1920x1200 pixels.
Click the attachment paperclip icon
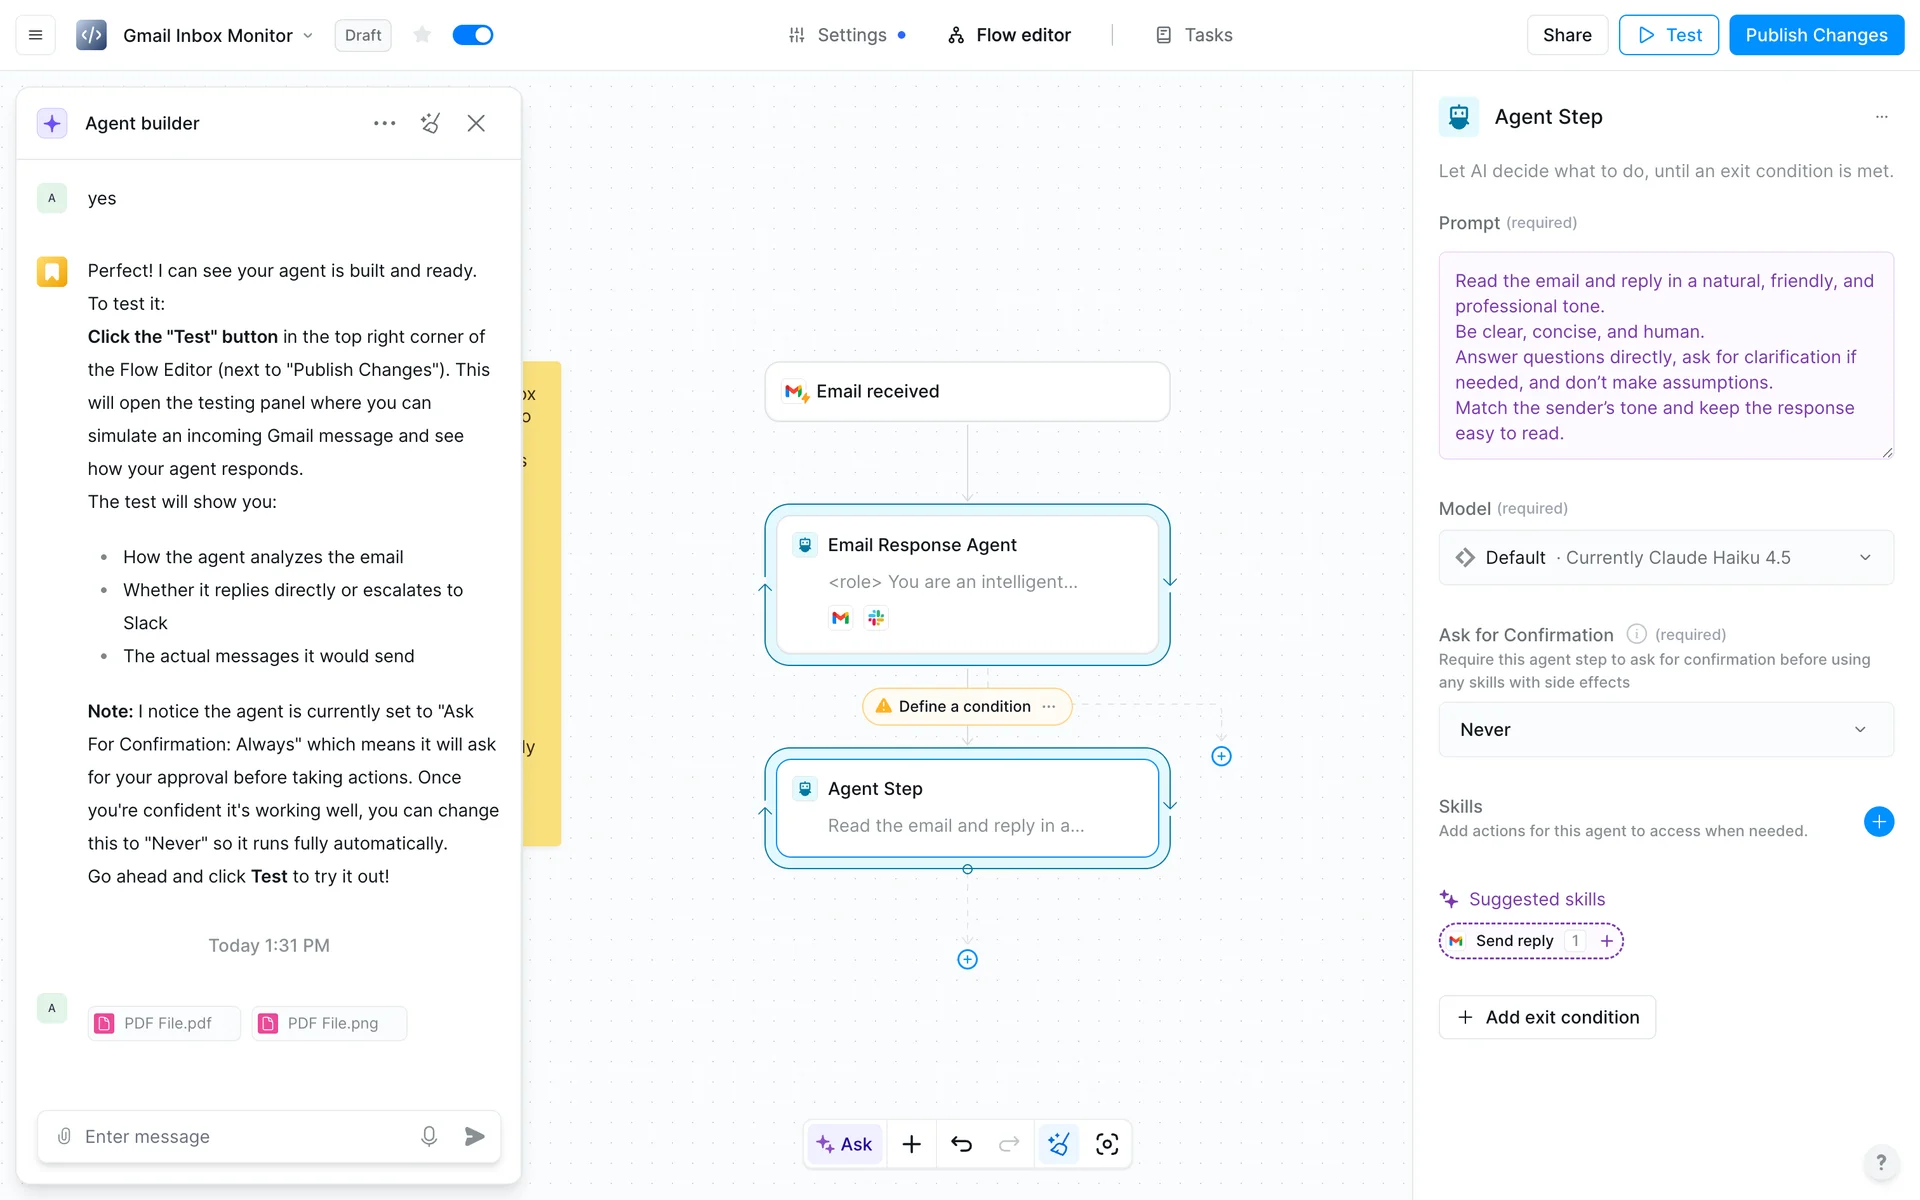64,1136
